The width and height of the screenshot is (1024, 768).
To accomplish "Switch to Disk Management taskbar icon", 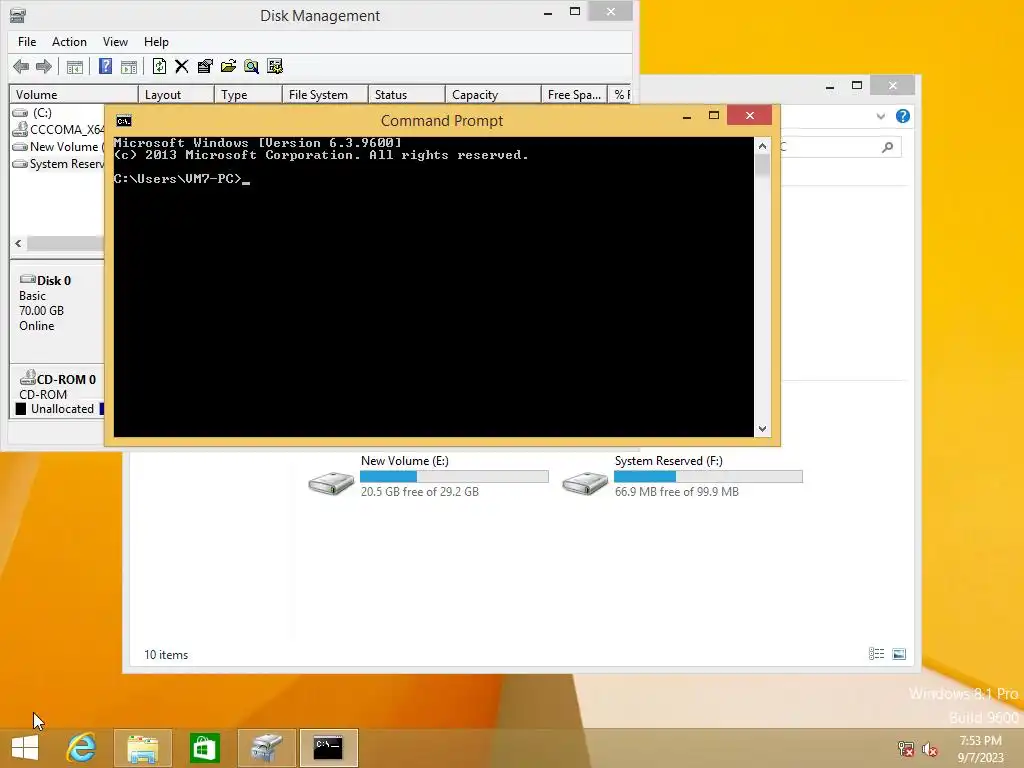I will point(266,748).
